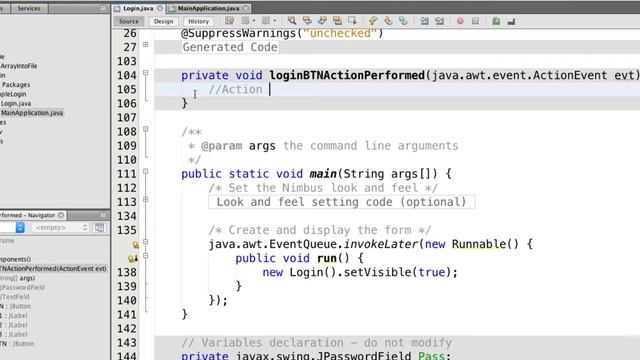Click the Comment code toolbar icon
Screen dimensions: 640x360
[x=496, y=21]
